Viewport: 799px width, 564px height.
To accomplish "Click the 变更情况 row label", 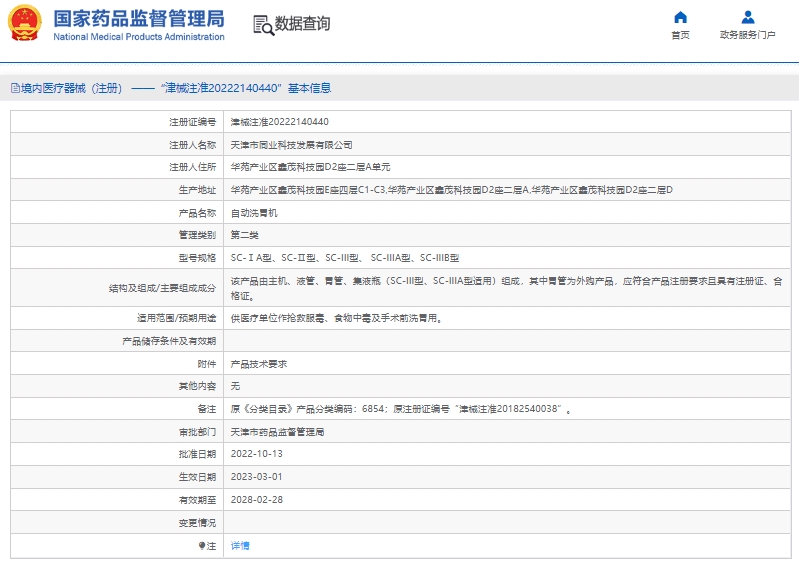I will click(197, 523).
